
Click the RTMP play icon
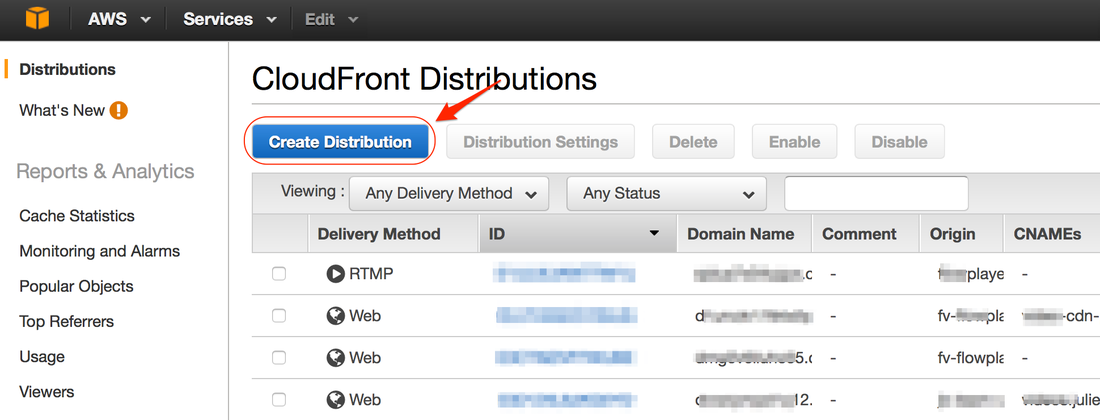(x=335, y=273)
